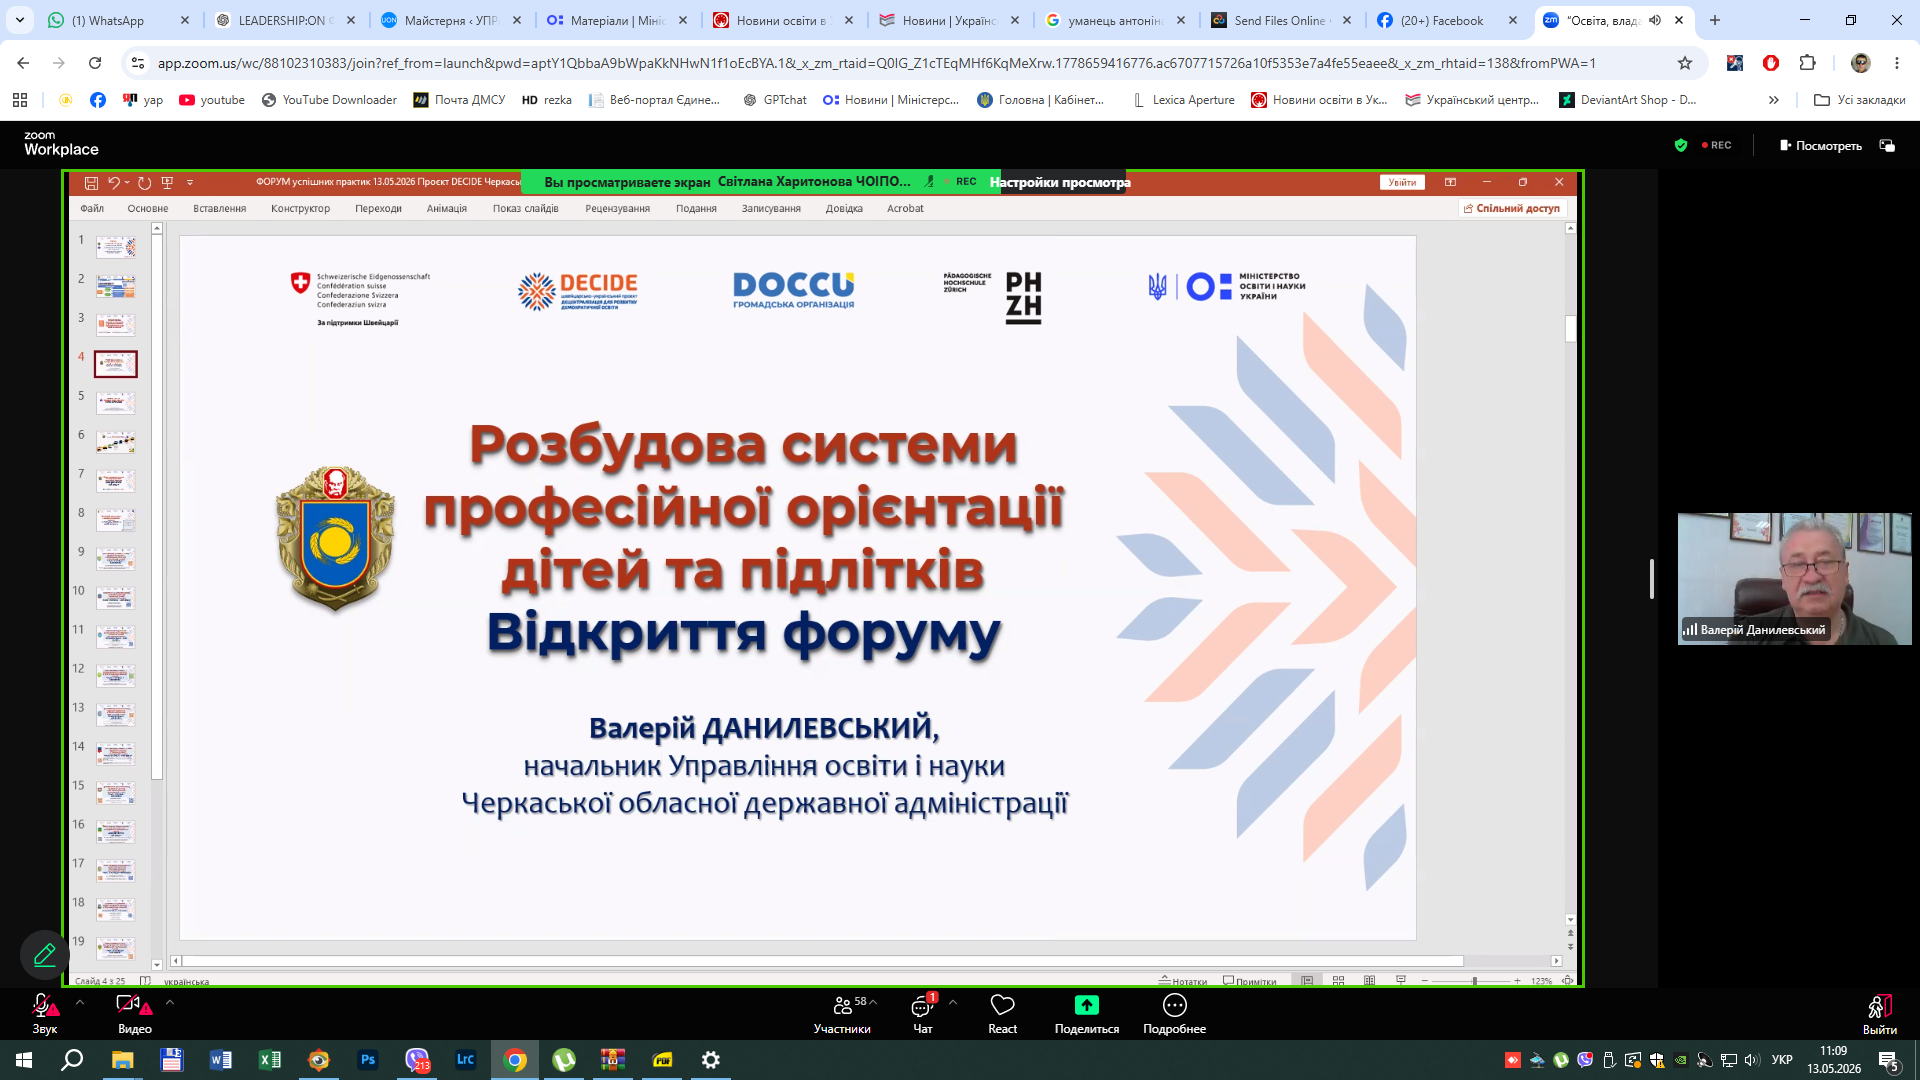Viewport: 1920px width, 1080px height.
Task: Open Chrome three-dot menu
Action: [1897, 63]
